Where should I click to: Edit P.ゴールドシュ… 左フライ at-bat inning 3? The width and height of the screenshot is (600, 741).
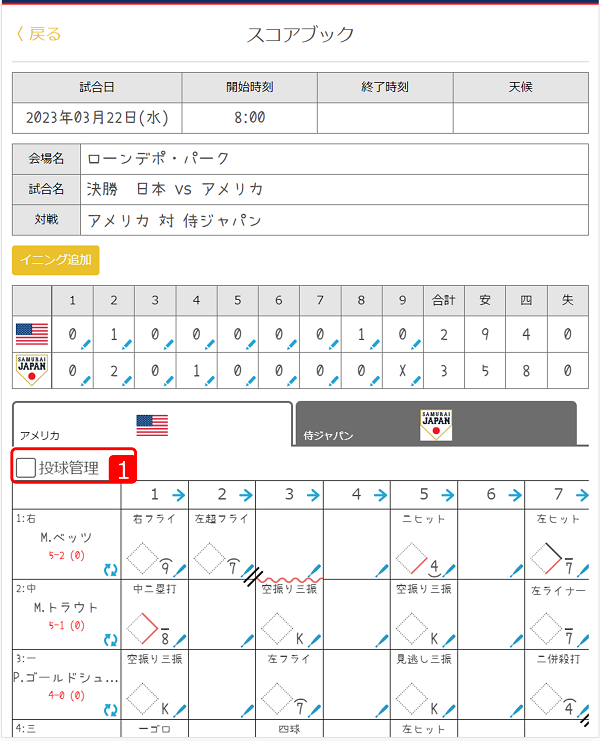click(x=314, y=711)
